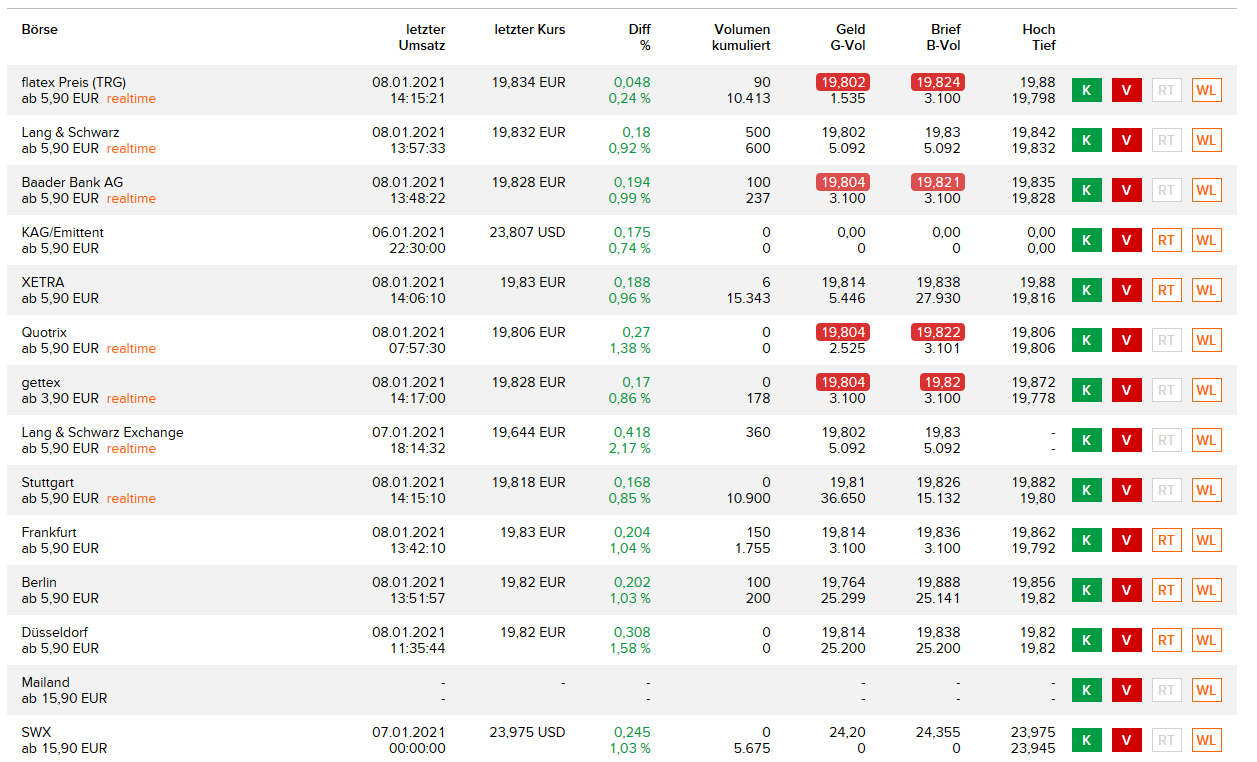Click RT button for KAG/Emittent
This screenshot has height=762, width=1257.
[1166, 240]
